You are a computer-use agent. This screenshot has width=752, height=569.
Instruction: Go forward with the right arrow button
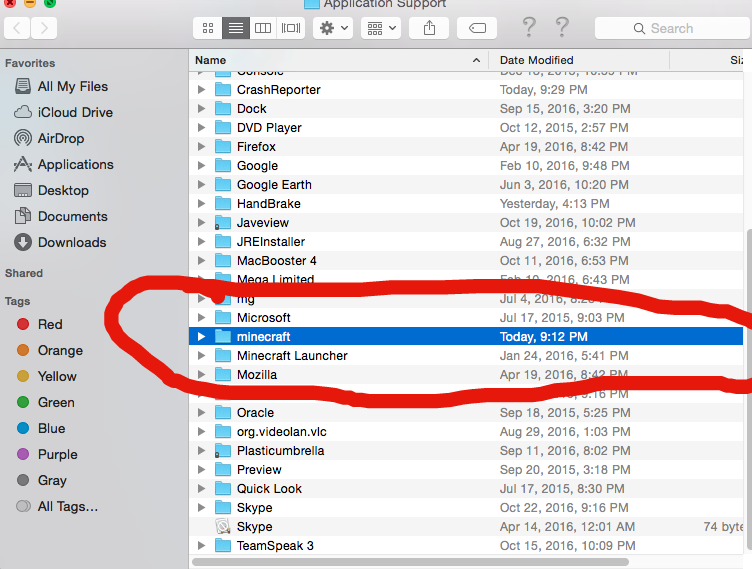point(44,28)
